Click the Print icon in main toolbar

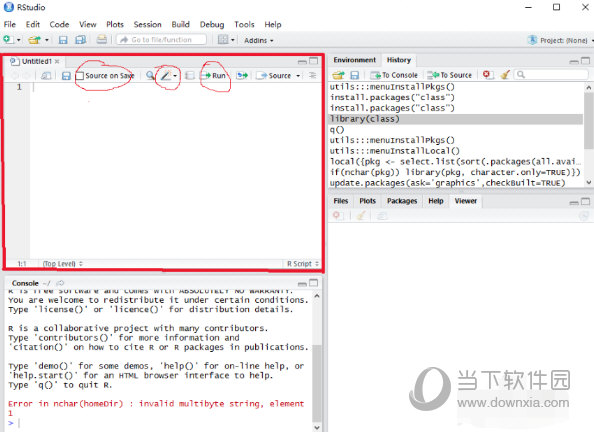click(101, 39)
